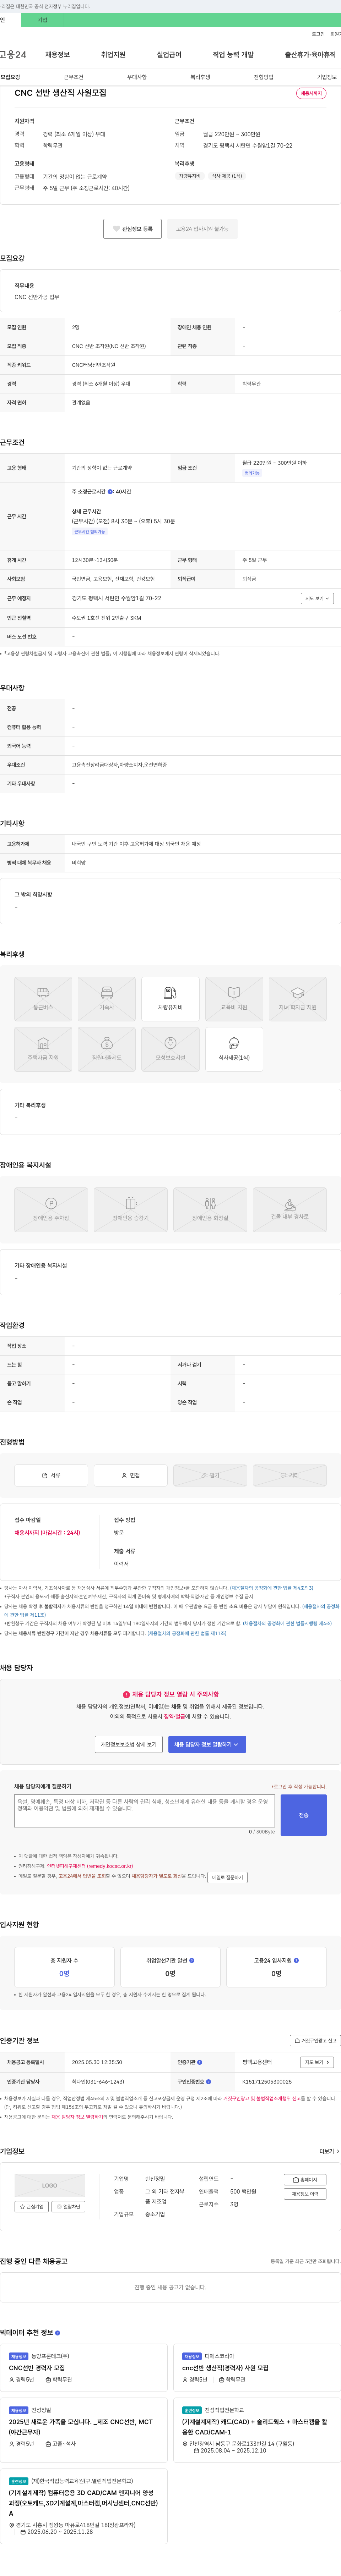
Task: Click the 관심정보 등록 heart button
Action: pos(132,229)
